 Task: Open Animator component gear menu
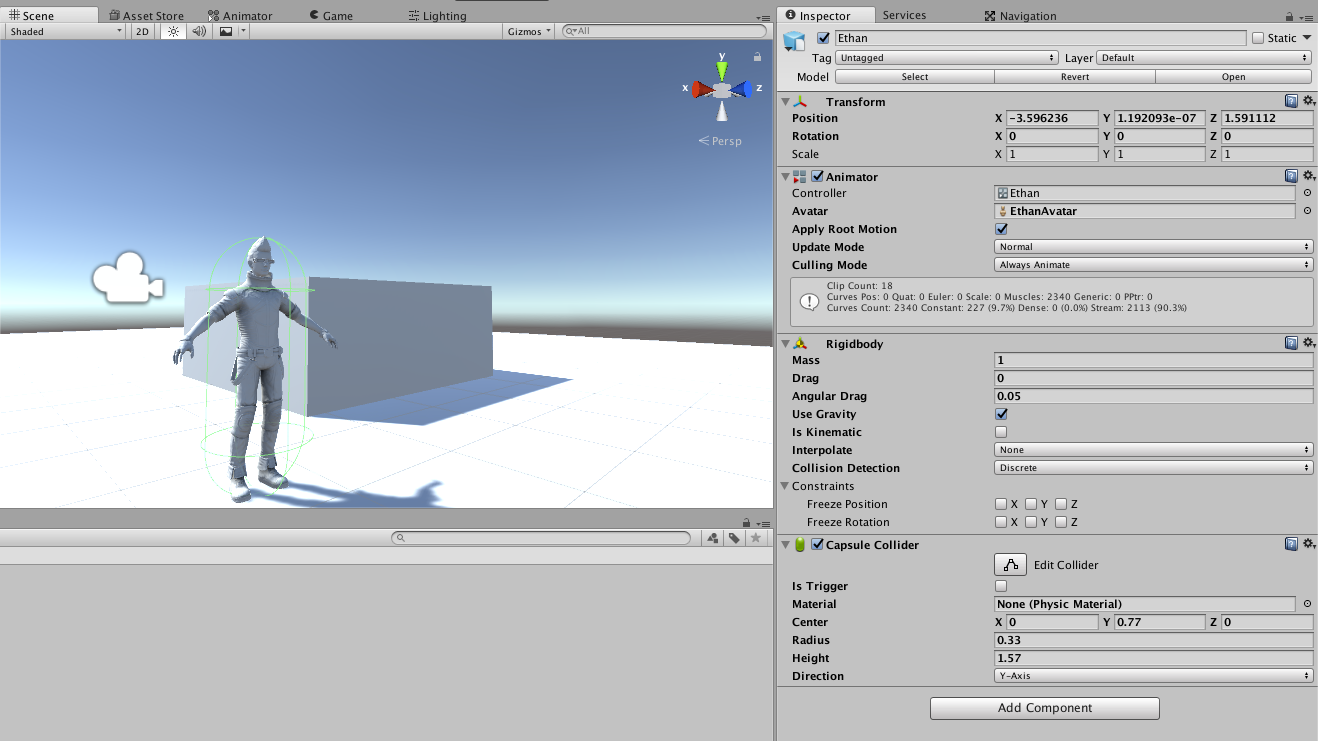(1308, 176)
